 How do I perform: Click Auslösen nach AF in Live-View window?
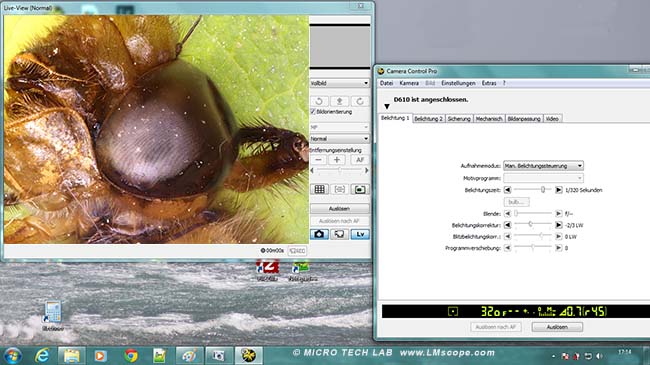(340, 221)
